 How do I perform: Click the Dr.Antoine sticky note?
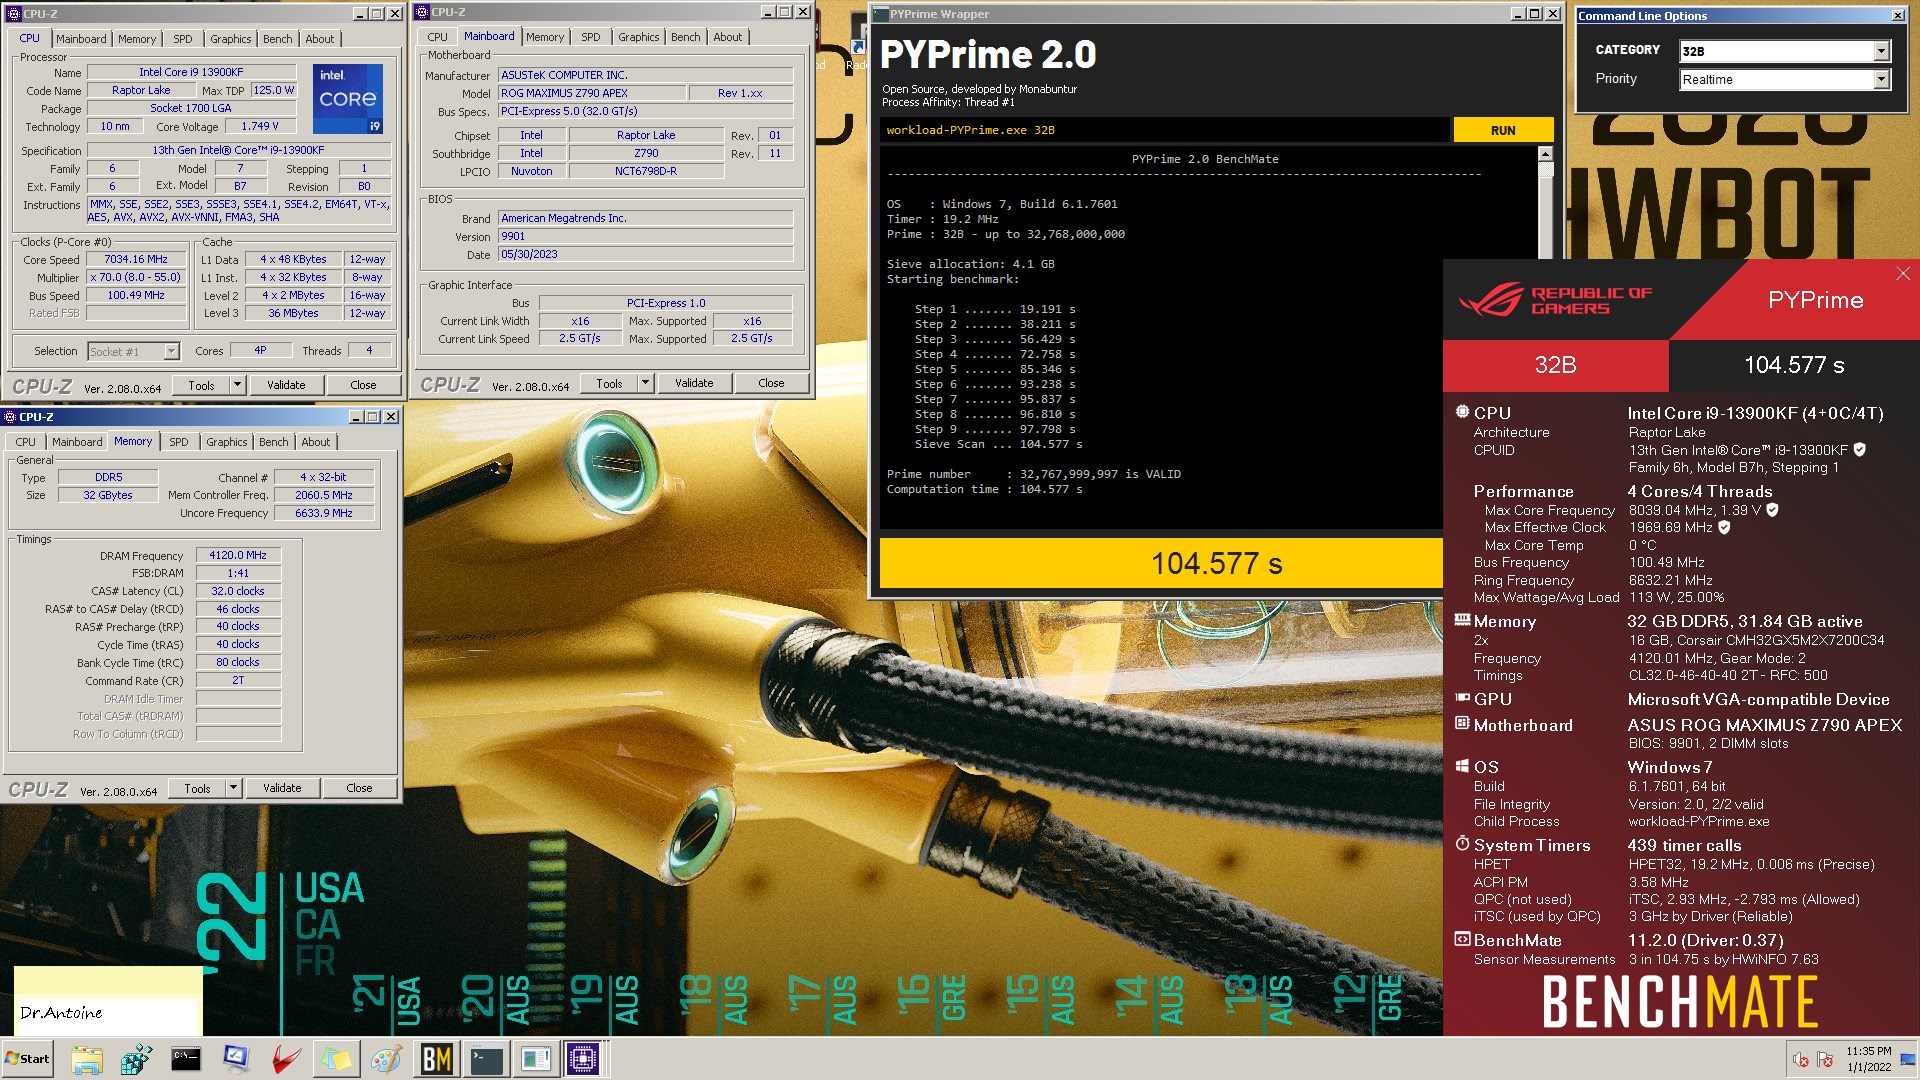point(107,1000)
